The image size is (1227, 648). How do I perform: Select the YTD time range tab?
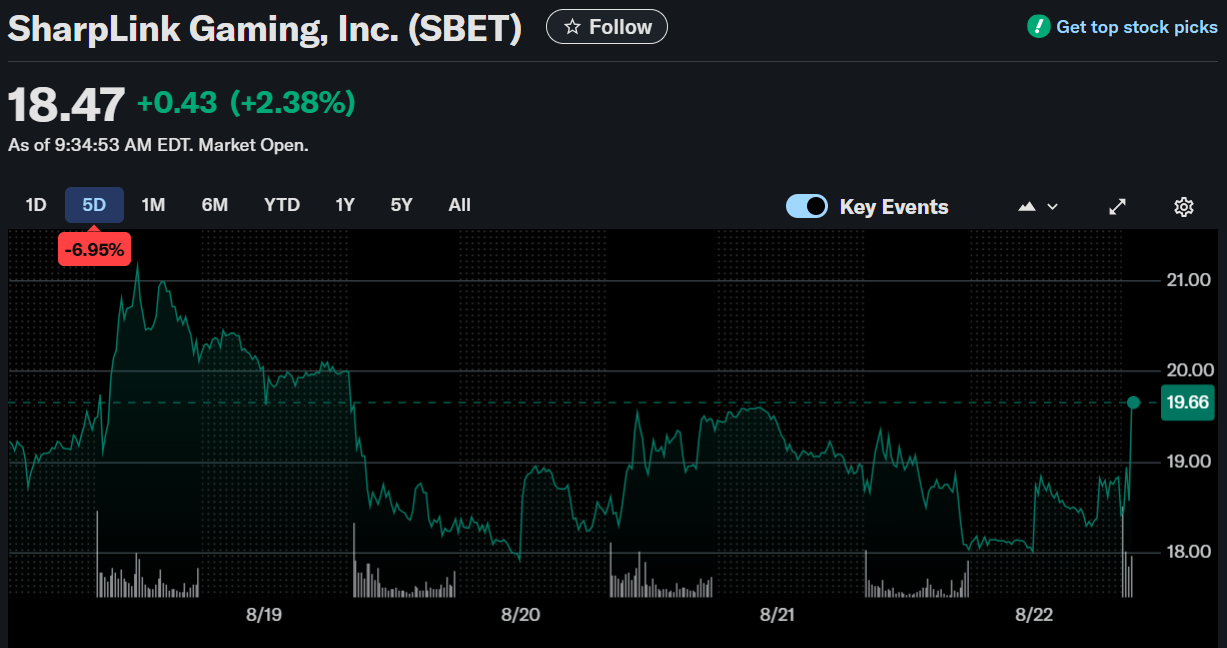pyautogui.click(x=282, y=205)
